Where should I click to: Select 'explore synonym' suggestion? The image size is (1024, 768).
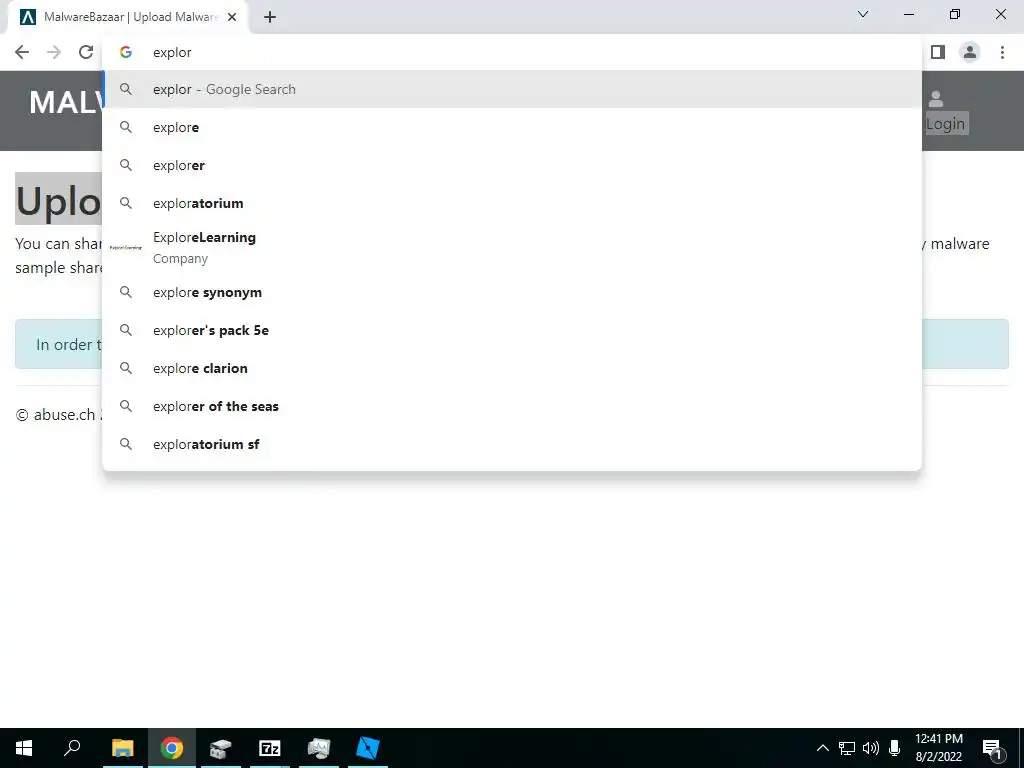point(512,293)
